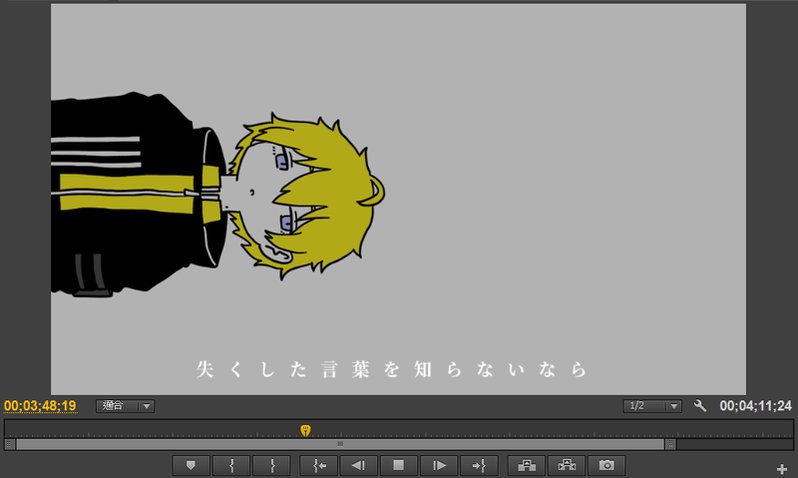This screenshot has height=478, width=798.
Task: Step back one frame
Action: point(359,465)
